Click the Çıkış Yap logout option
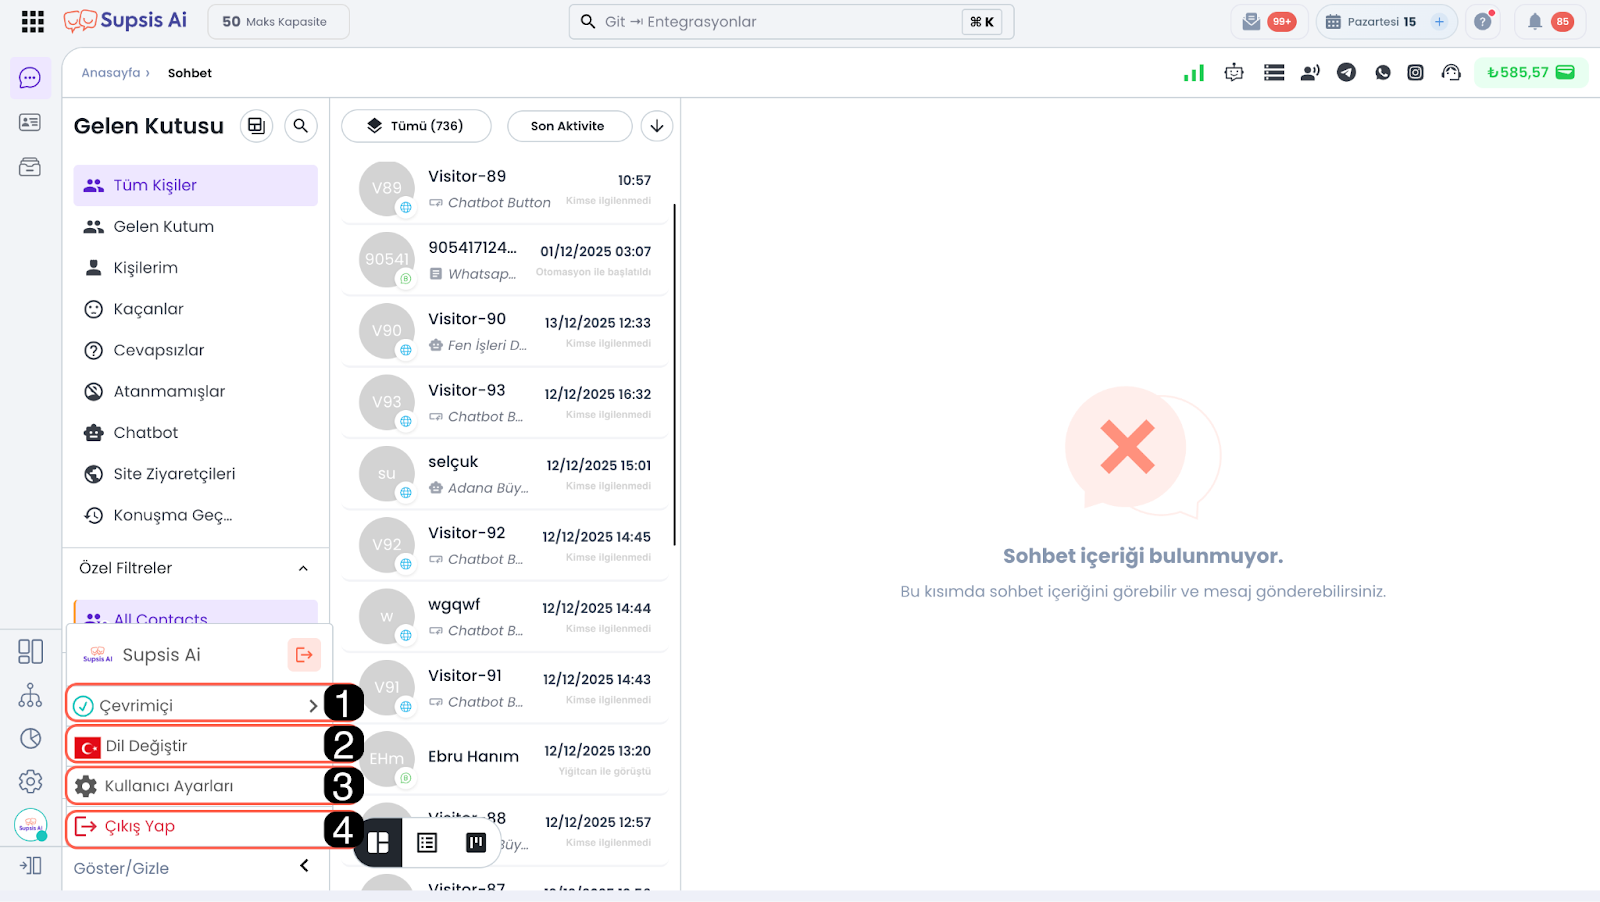The height and width of the screenshot is (902, 1600). [139, 827]
